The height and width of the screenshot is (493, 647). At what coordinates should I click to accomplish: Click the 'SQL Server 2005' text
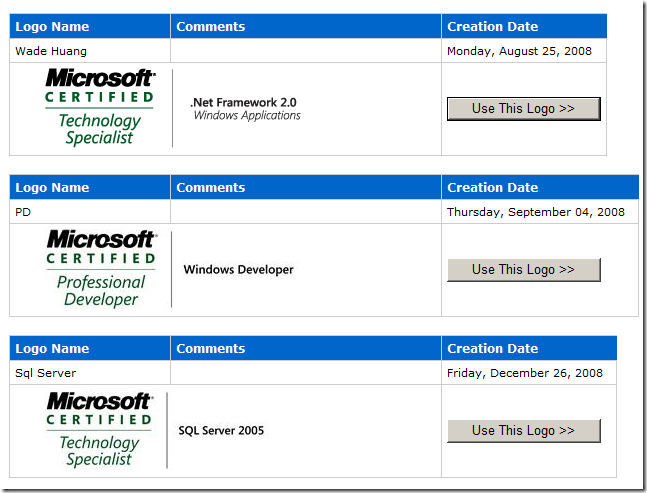221,430
